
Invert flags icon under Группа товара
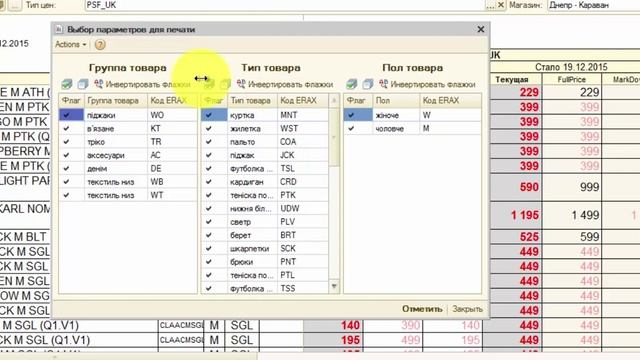[x=99, y=84]
